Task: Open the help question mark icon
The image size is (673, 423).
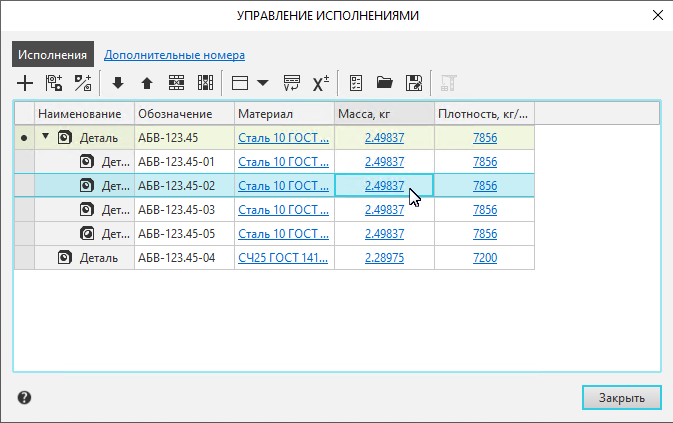Action: (x=25, y=397)
